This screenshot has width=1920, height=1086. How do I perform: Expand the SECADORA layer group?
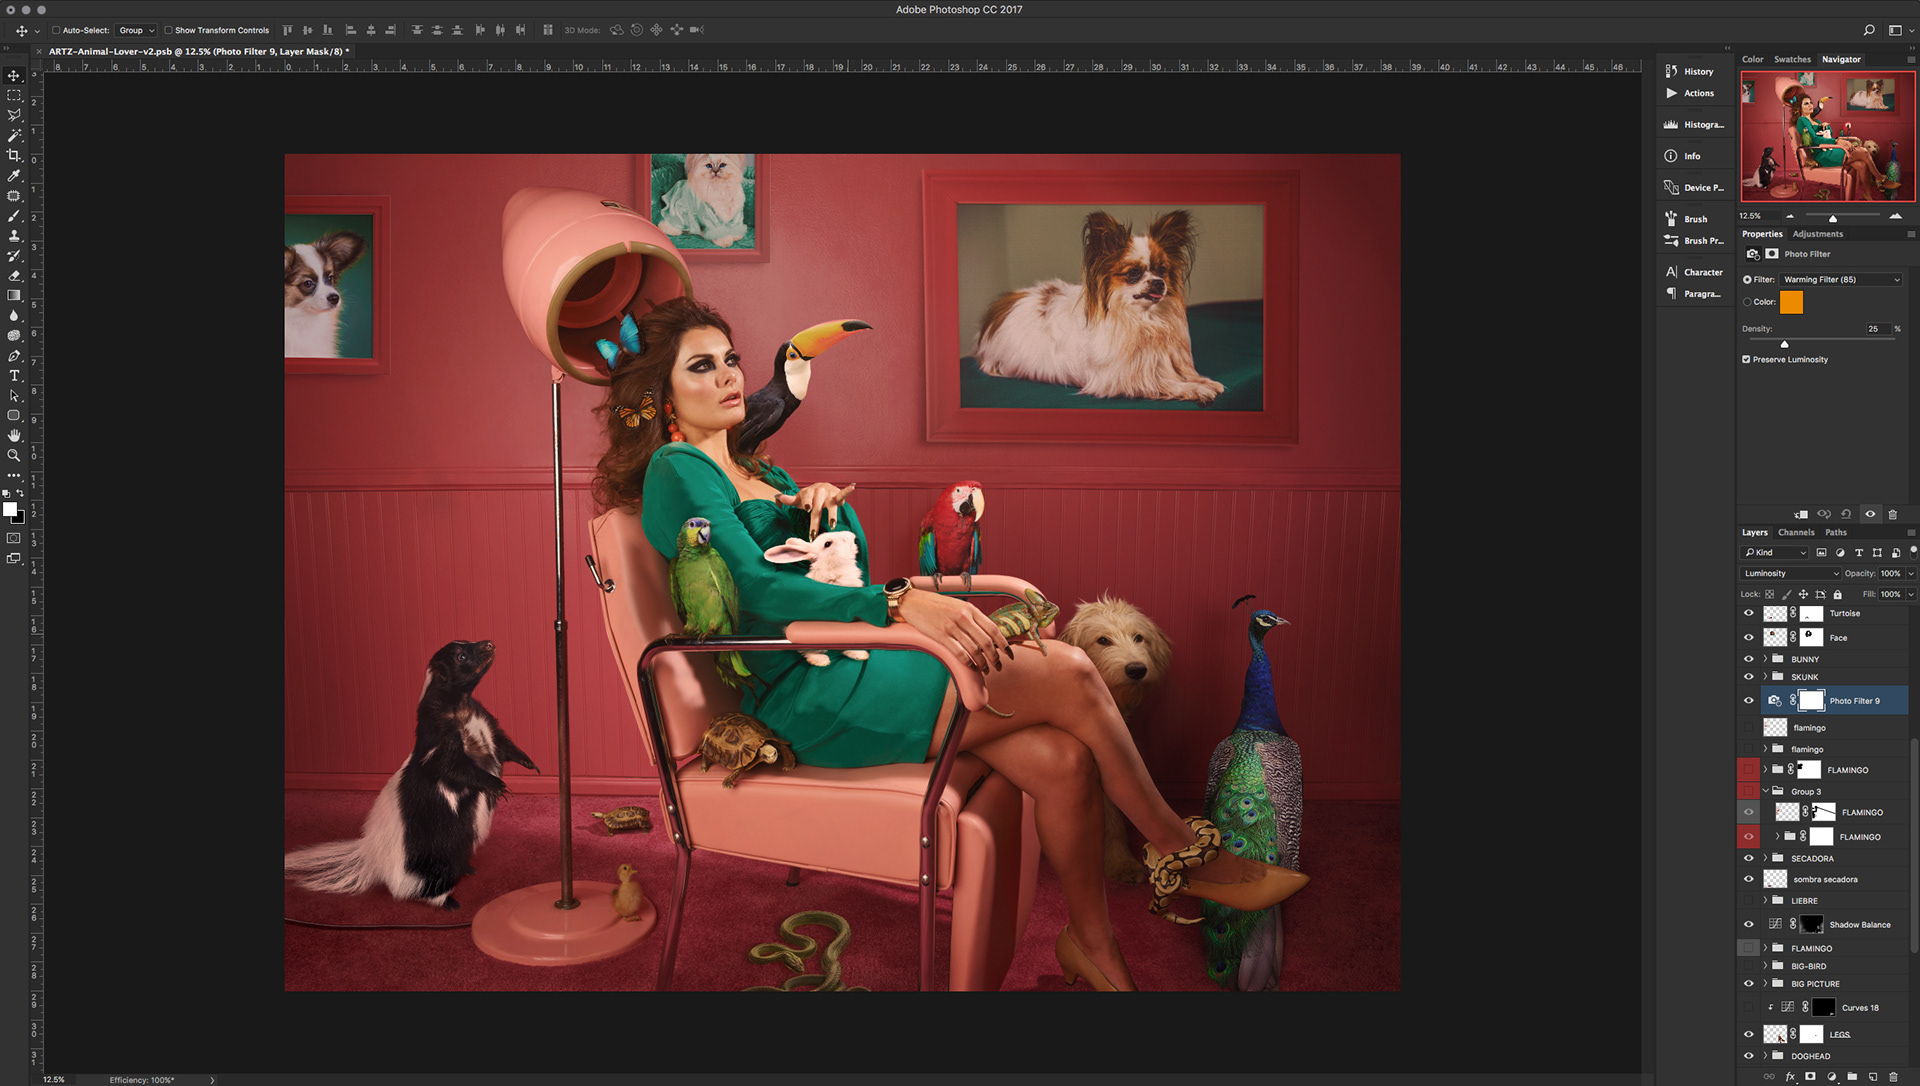(1765, 858)
